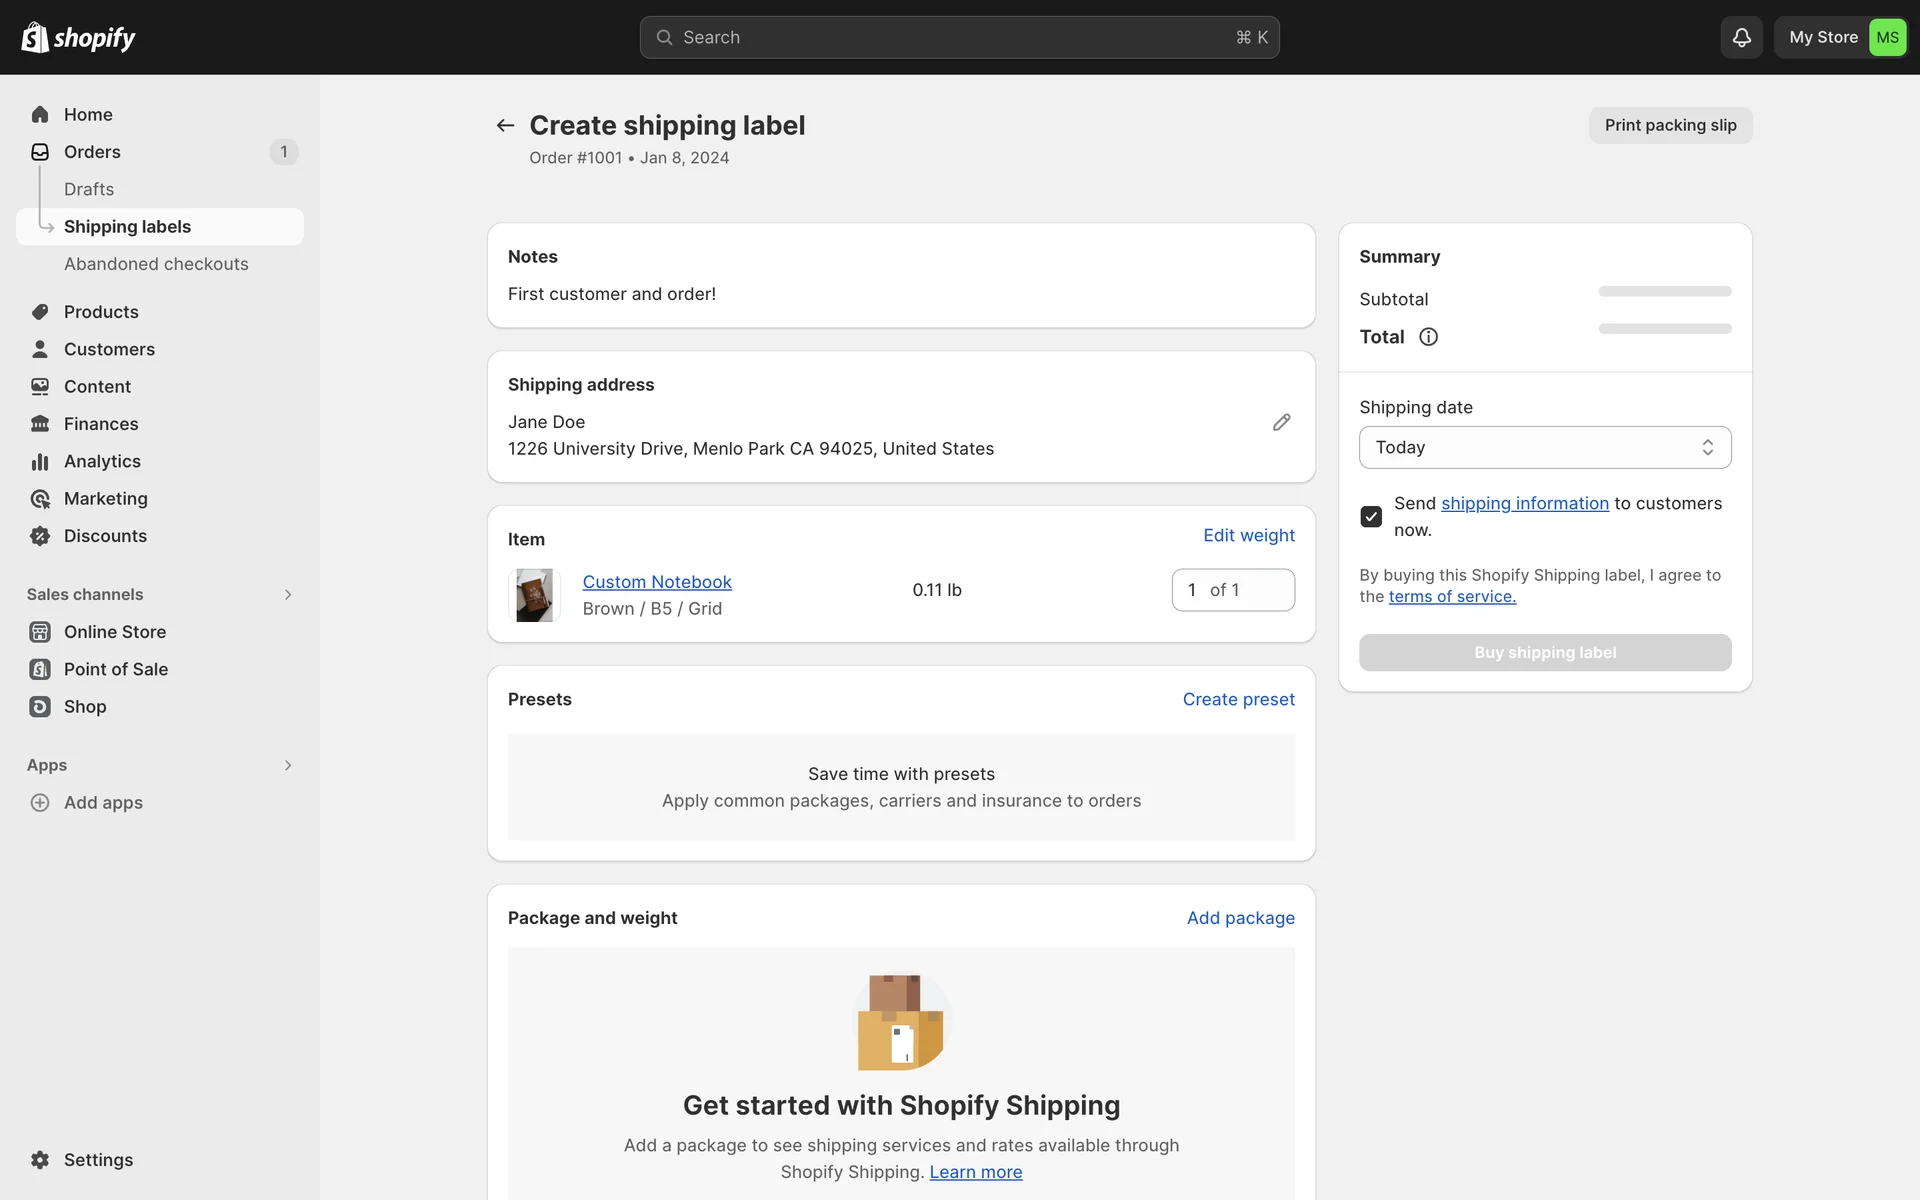Click the info icon next to Total
Screen dimensions: 1920x1200
coord(1428,337)
